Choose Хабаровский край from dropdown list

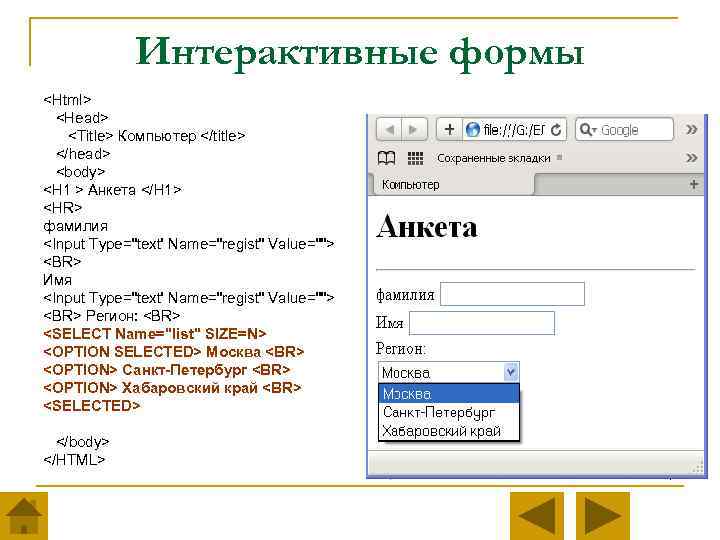(449, 431)
